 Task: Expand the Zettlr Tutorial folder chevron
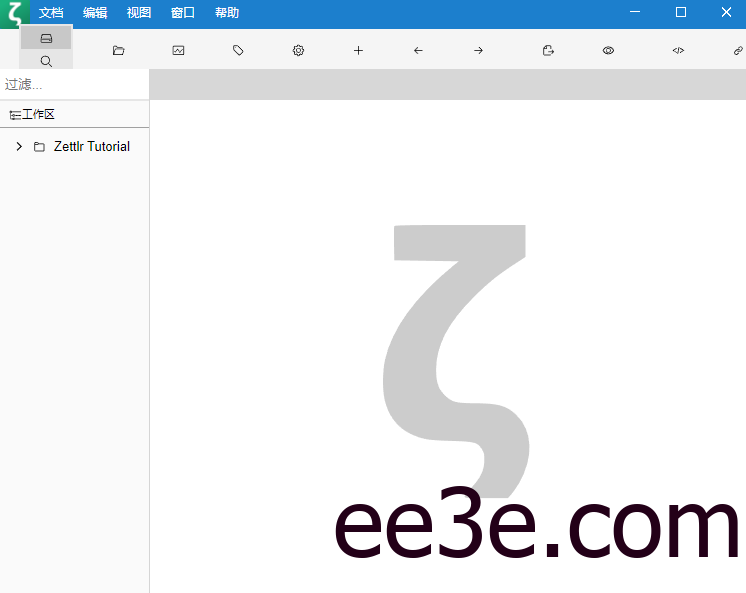point(19,146)
